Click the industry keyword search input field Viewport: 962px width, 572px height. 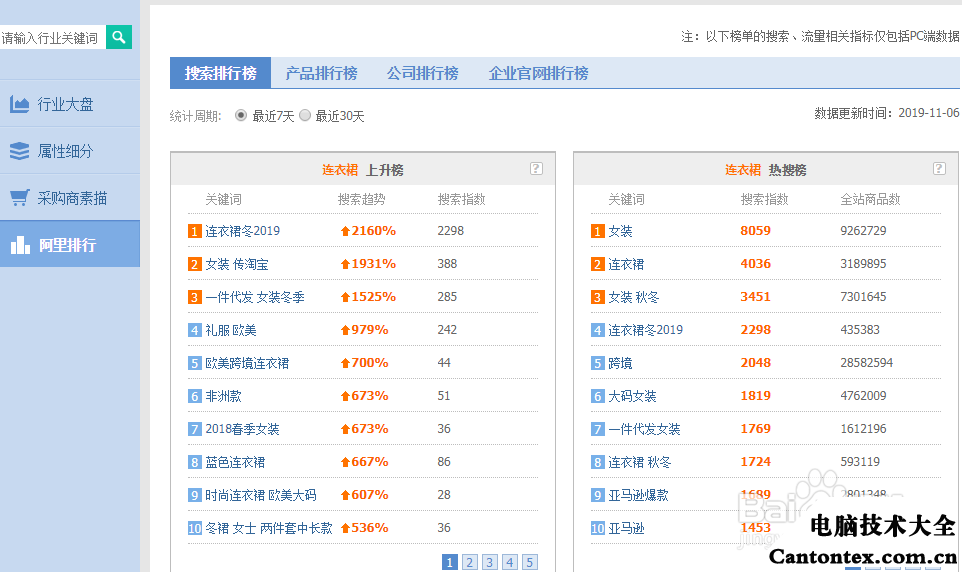click(52, 38)
